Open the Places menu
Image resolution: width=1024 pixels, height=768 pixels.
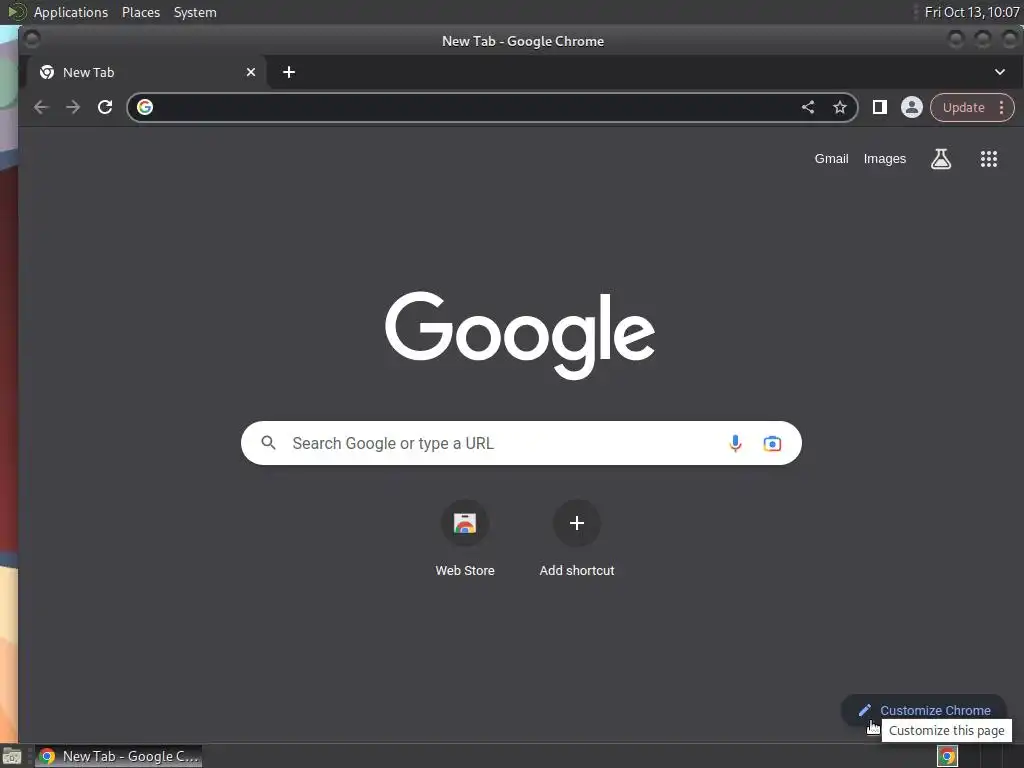point(141,12)
